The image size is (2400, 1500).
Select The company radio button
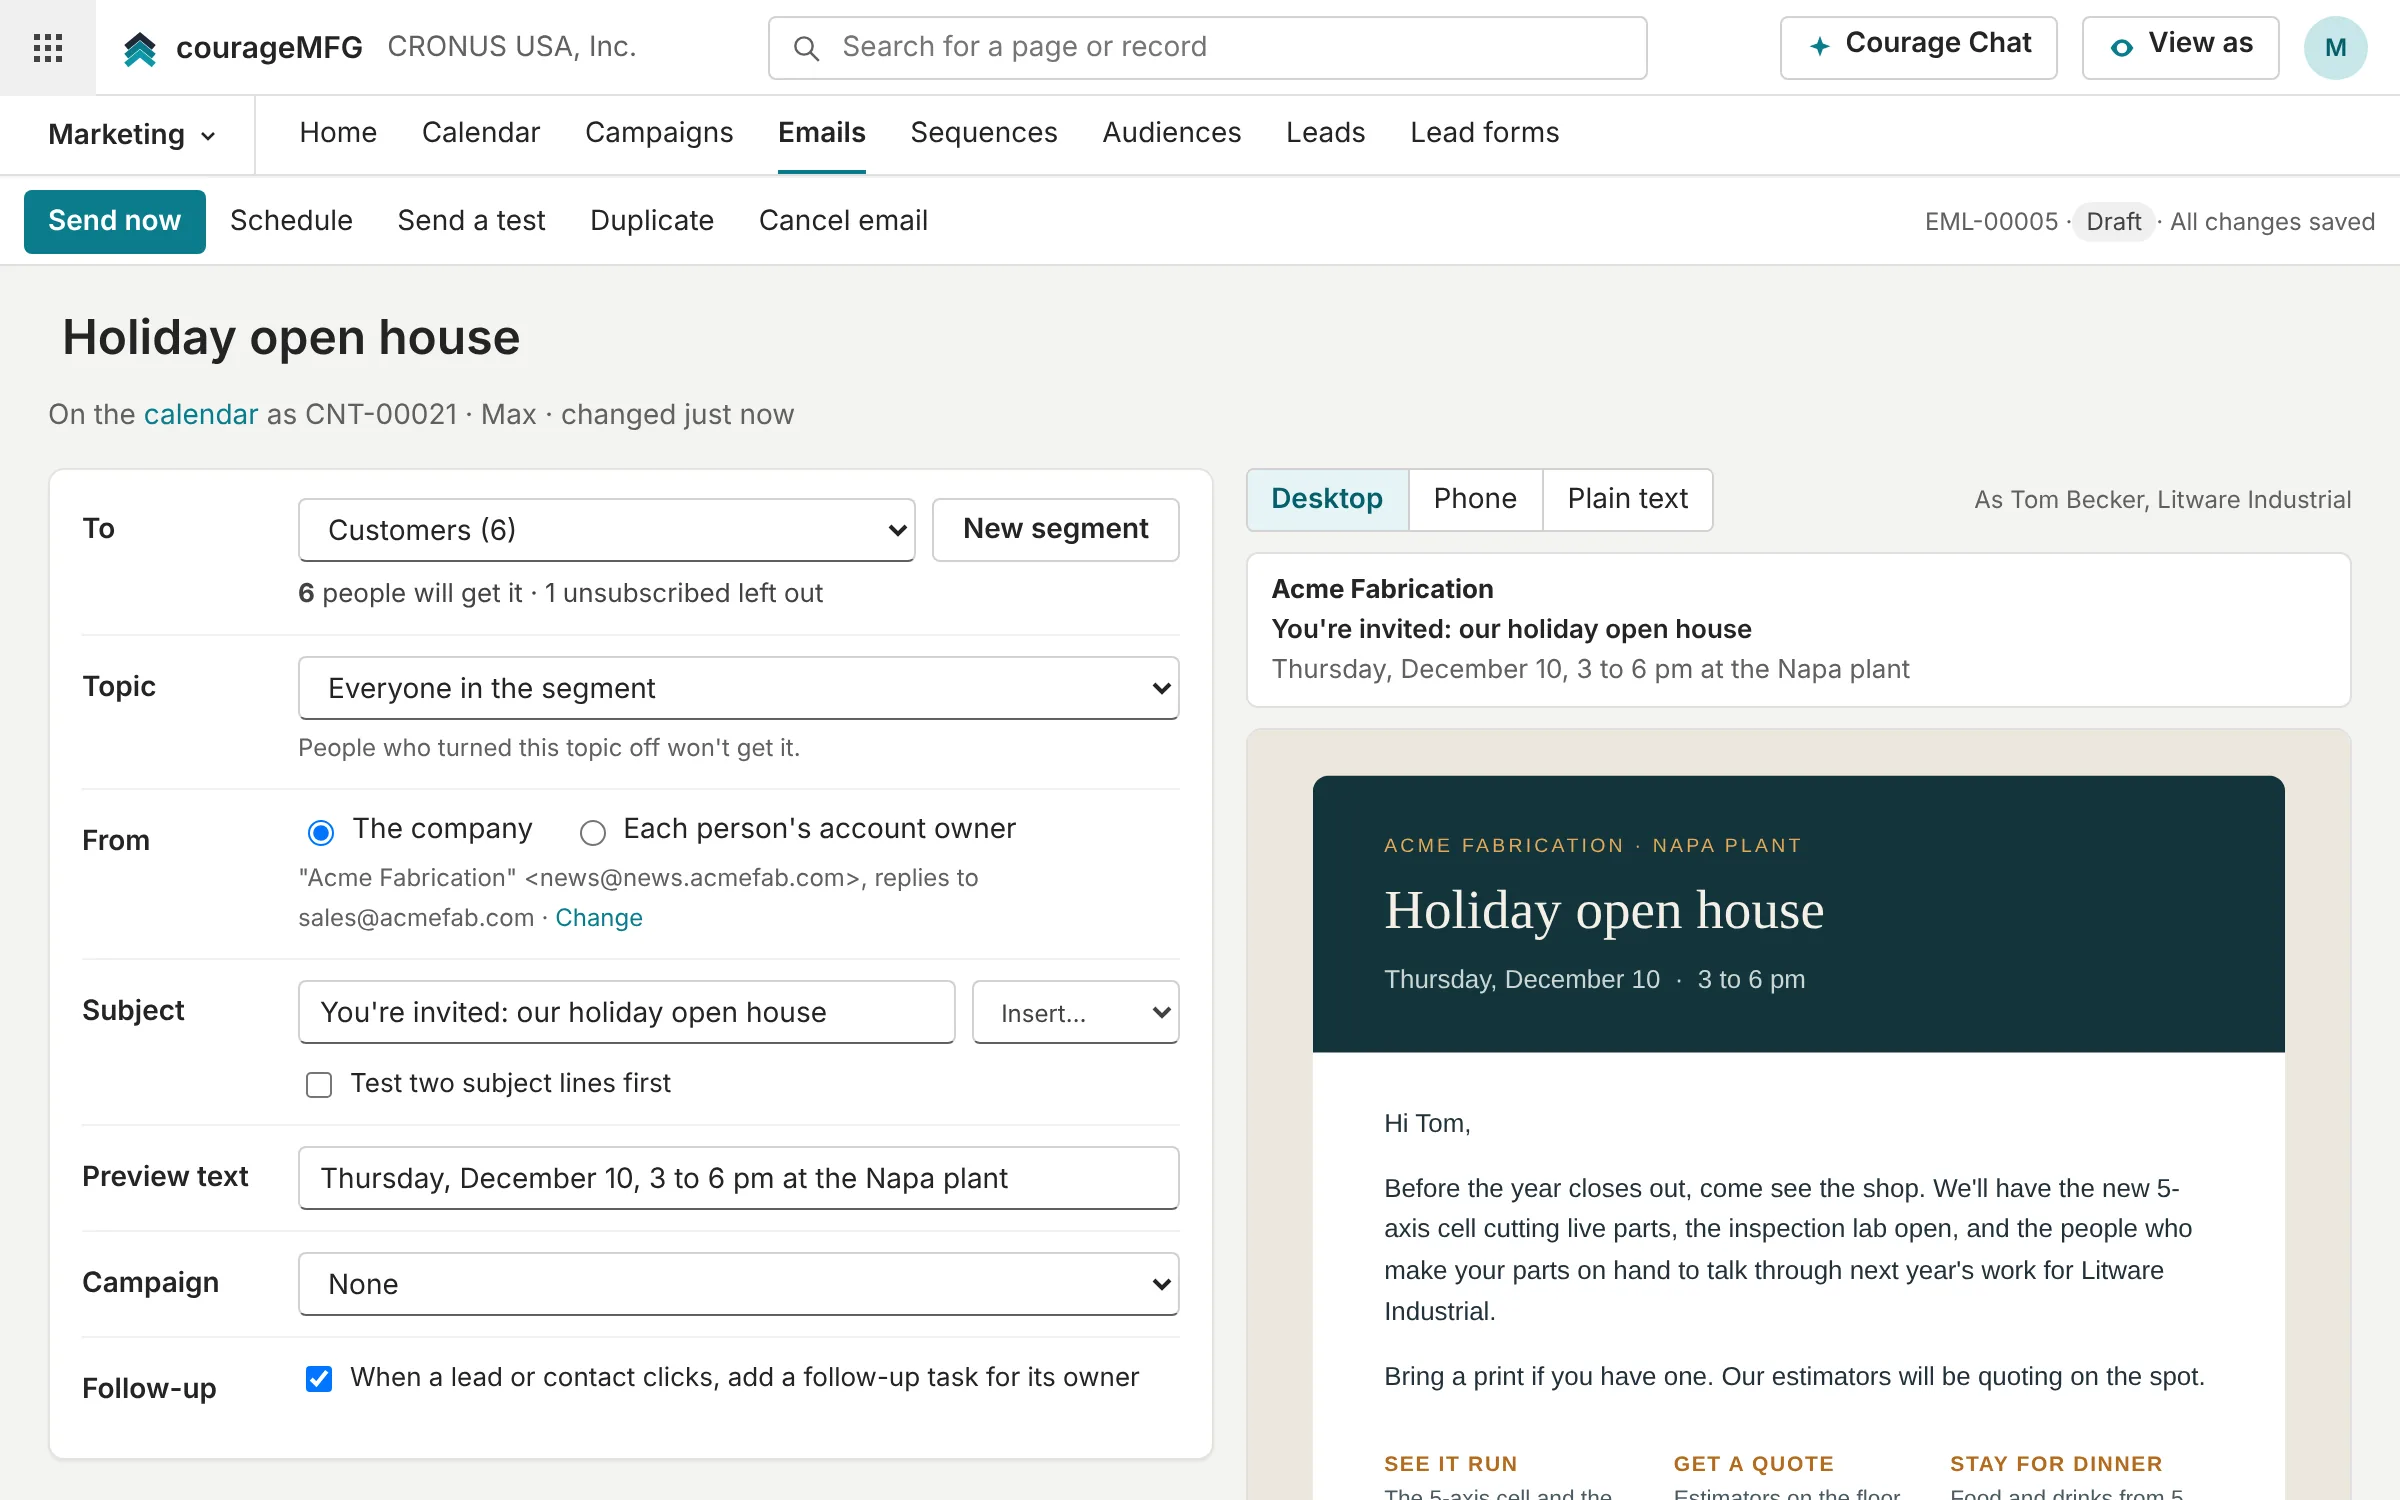320,831
